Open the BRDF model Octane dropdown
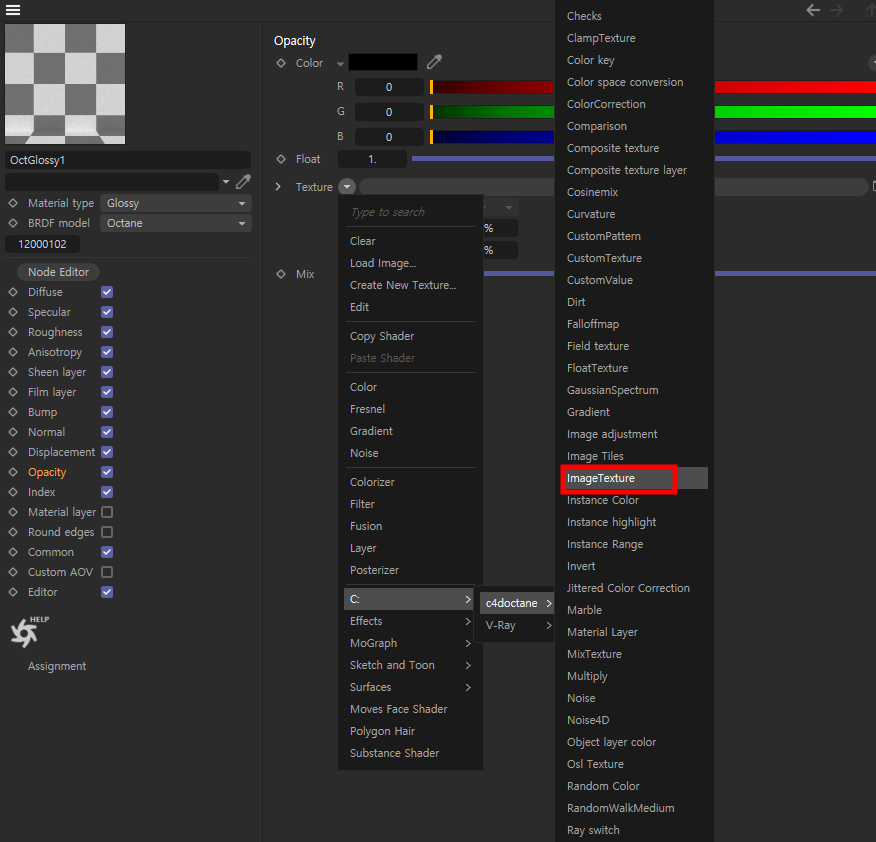 pos(176,223)
